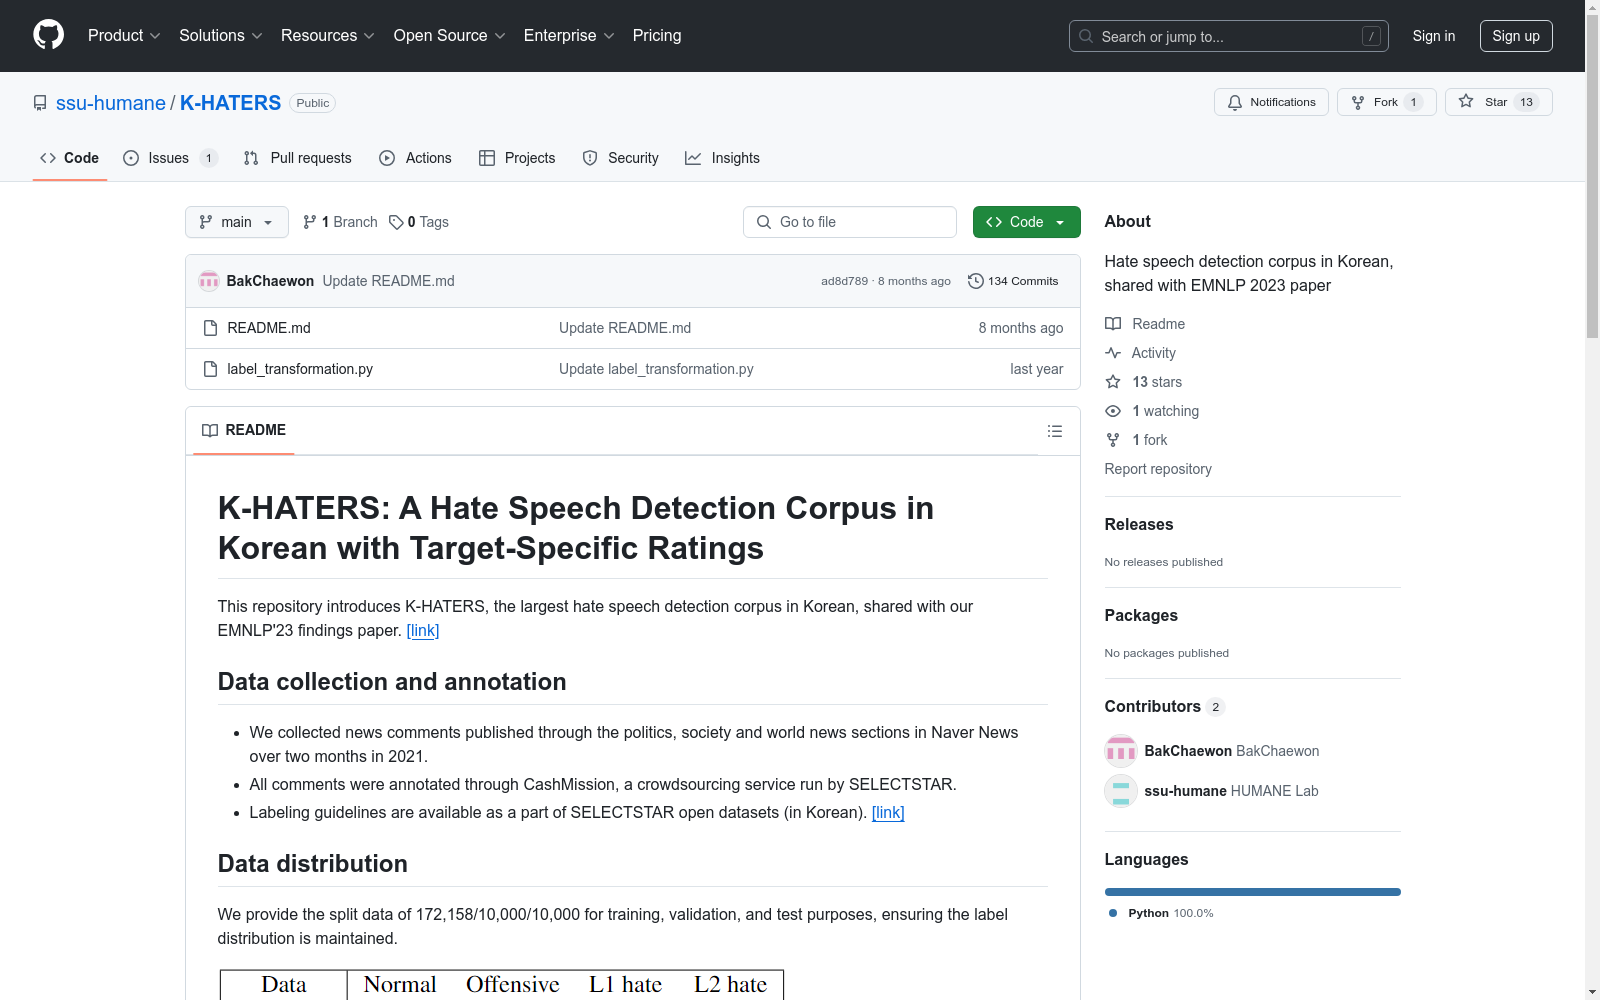Click the 13 stars link
The width and height of the screenshot is (1600, 1000).
pos(1157,382)
